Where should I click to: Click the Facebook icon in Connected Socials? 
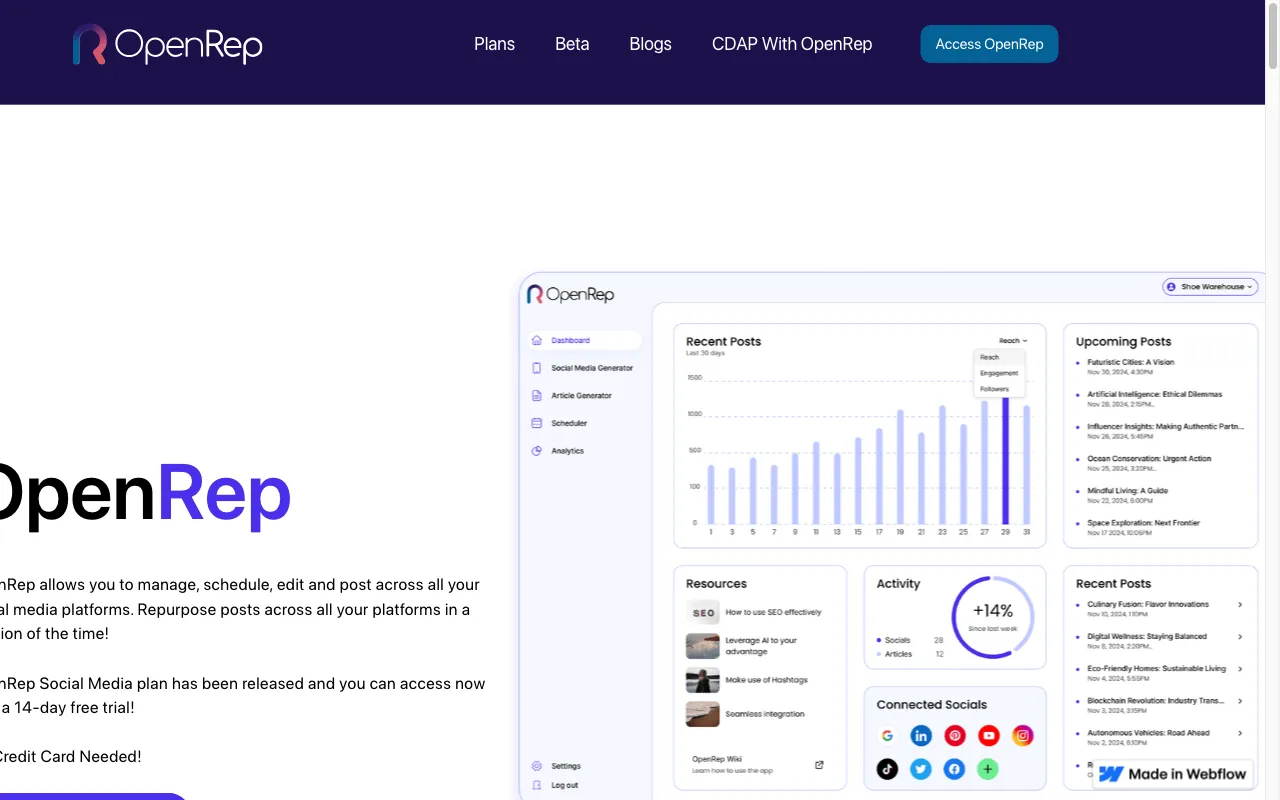[955, 769]
